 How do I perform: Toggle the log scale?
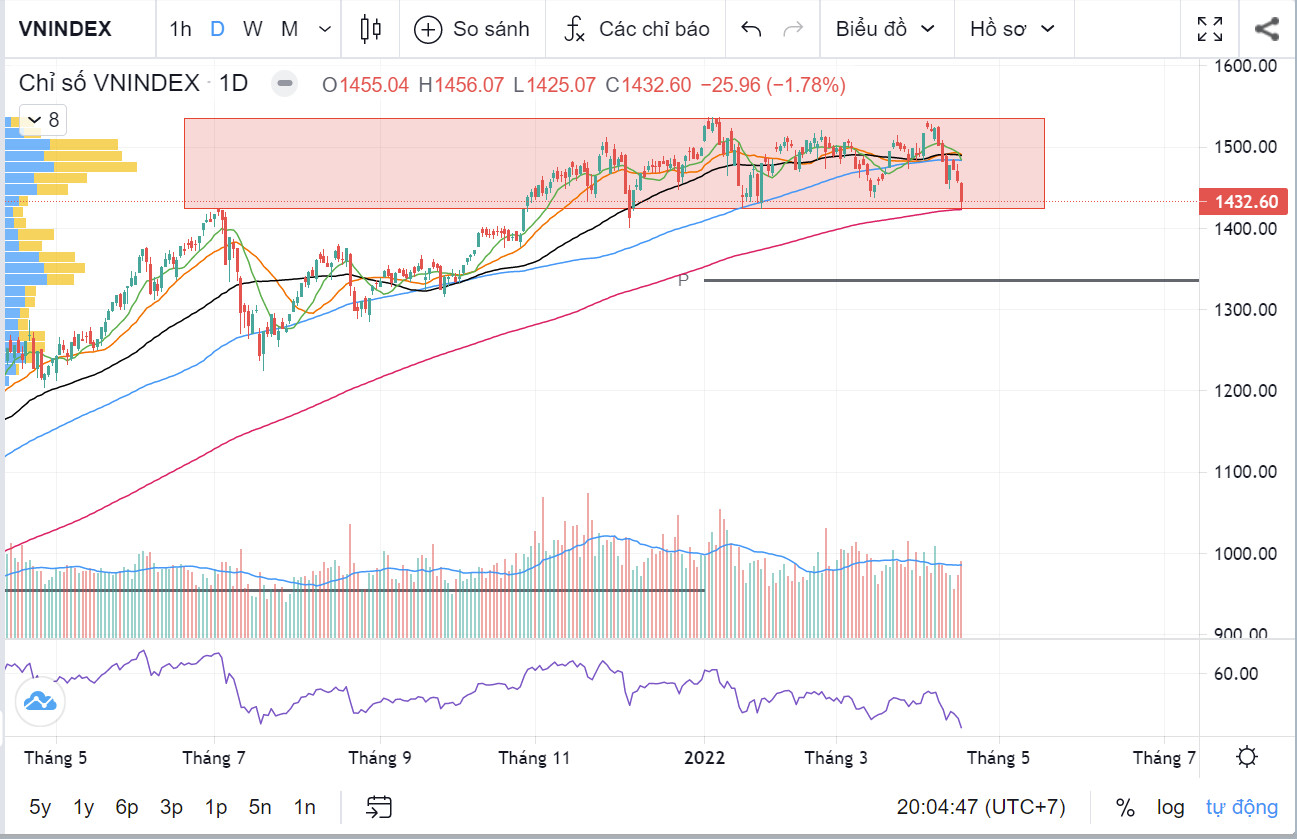(x=1170, y=807)
